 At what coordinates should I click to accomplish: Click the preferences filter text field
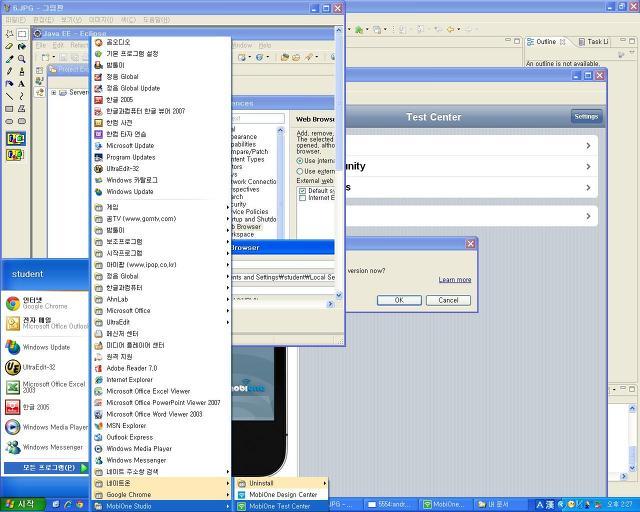[x=258, y=119]
